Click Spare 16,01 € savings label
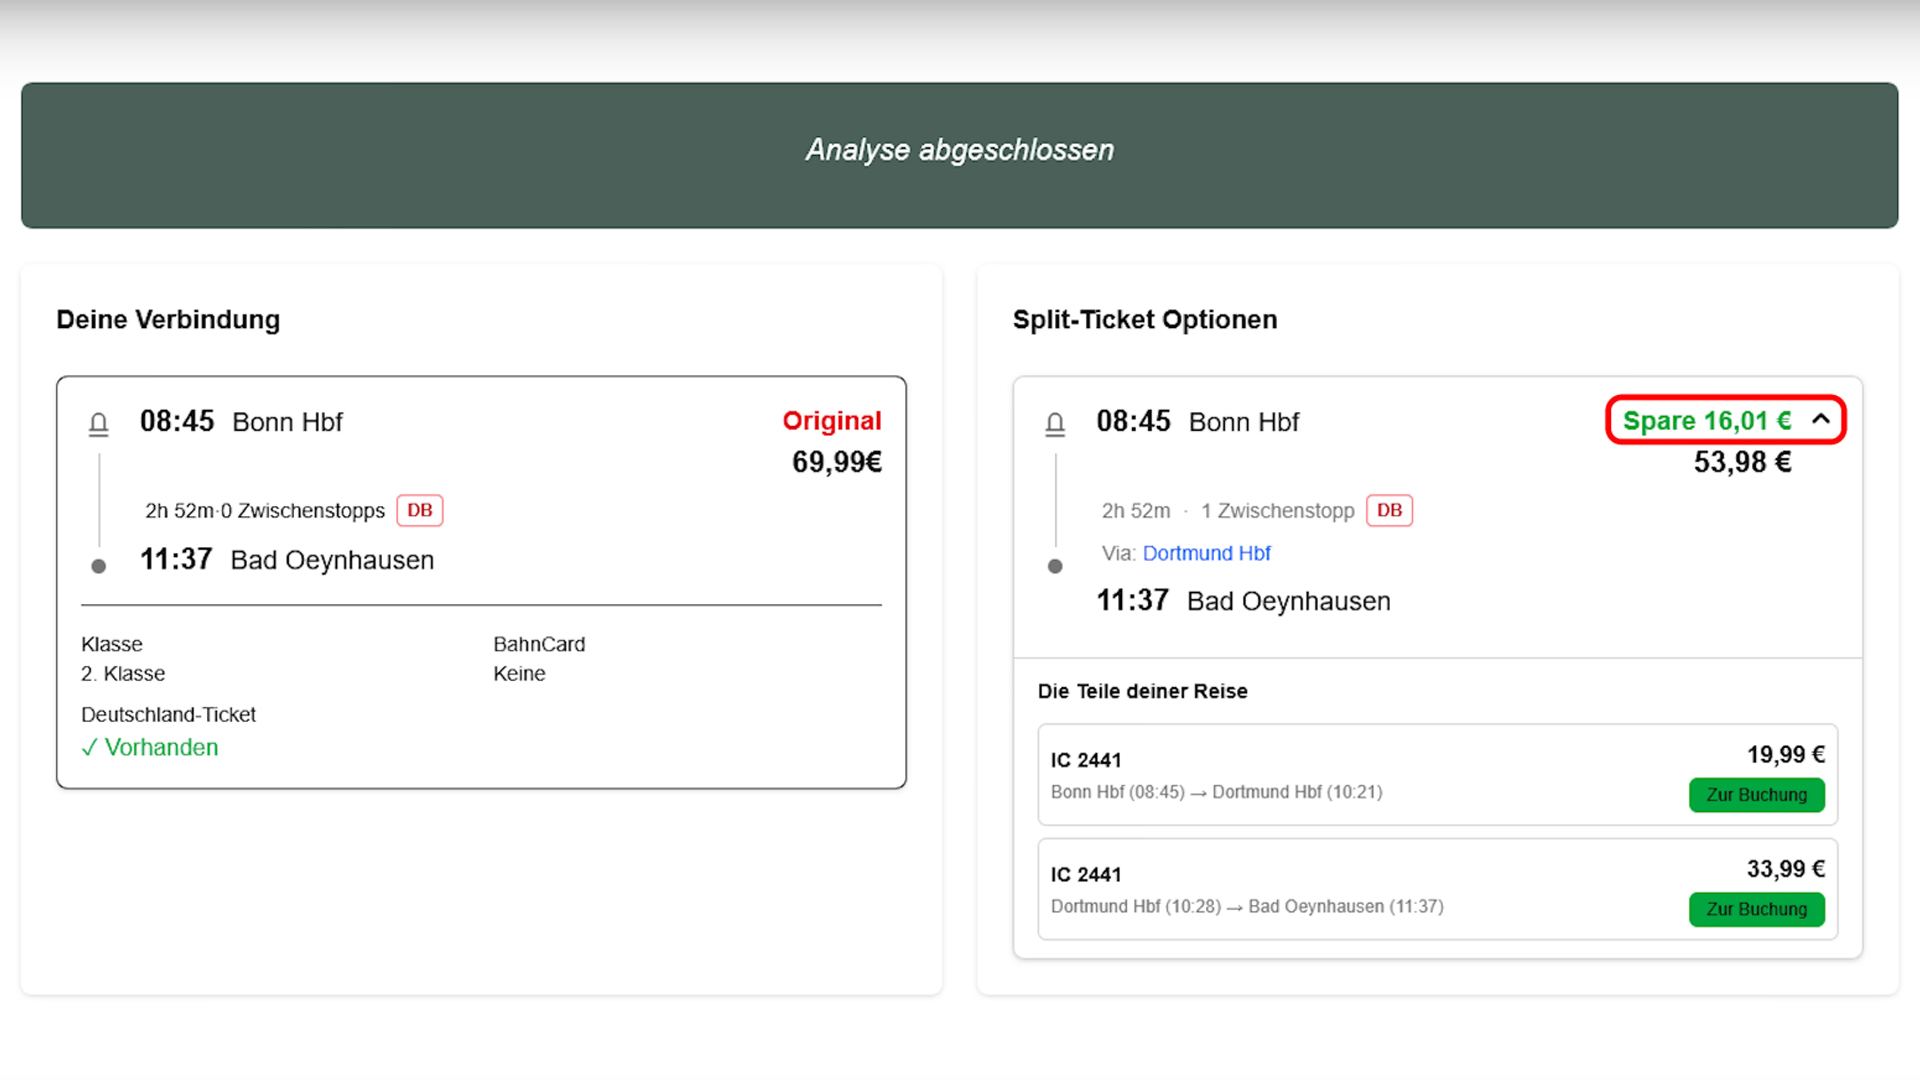 [x=1706, y=421]
